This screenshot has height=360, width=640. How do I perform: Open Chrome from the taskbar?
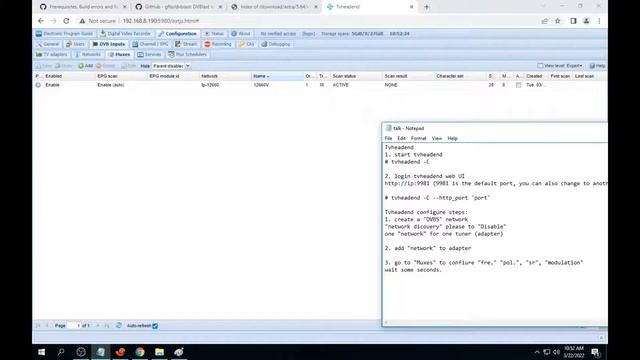(140, 352)
